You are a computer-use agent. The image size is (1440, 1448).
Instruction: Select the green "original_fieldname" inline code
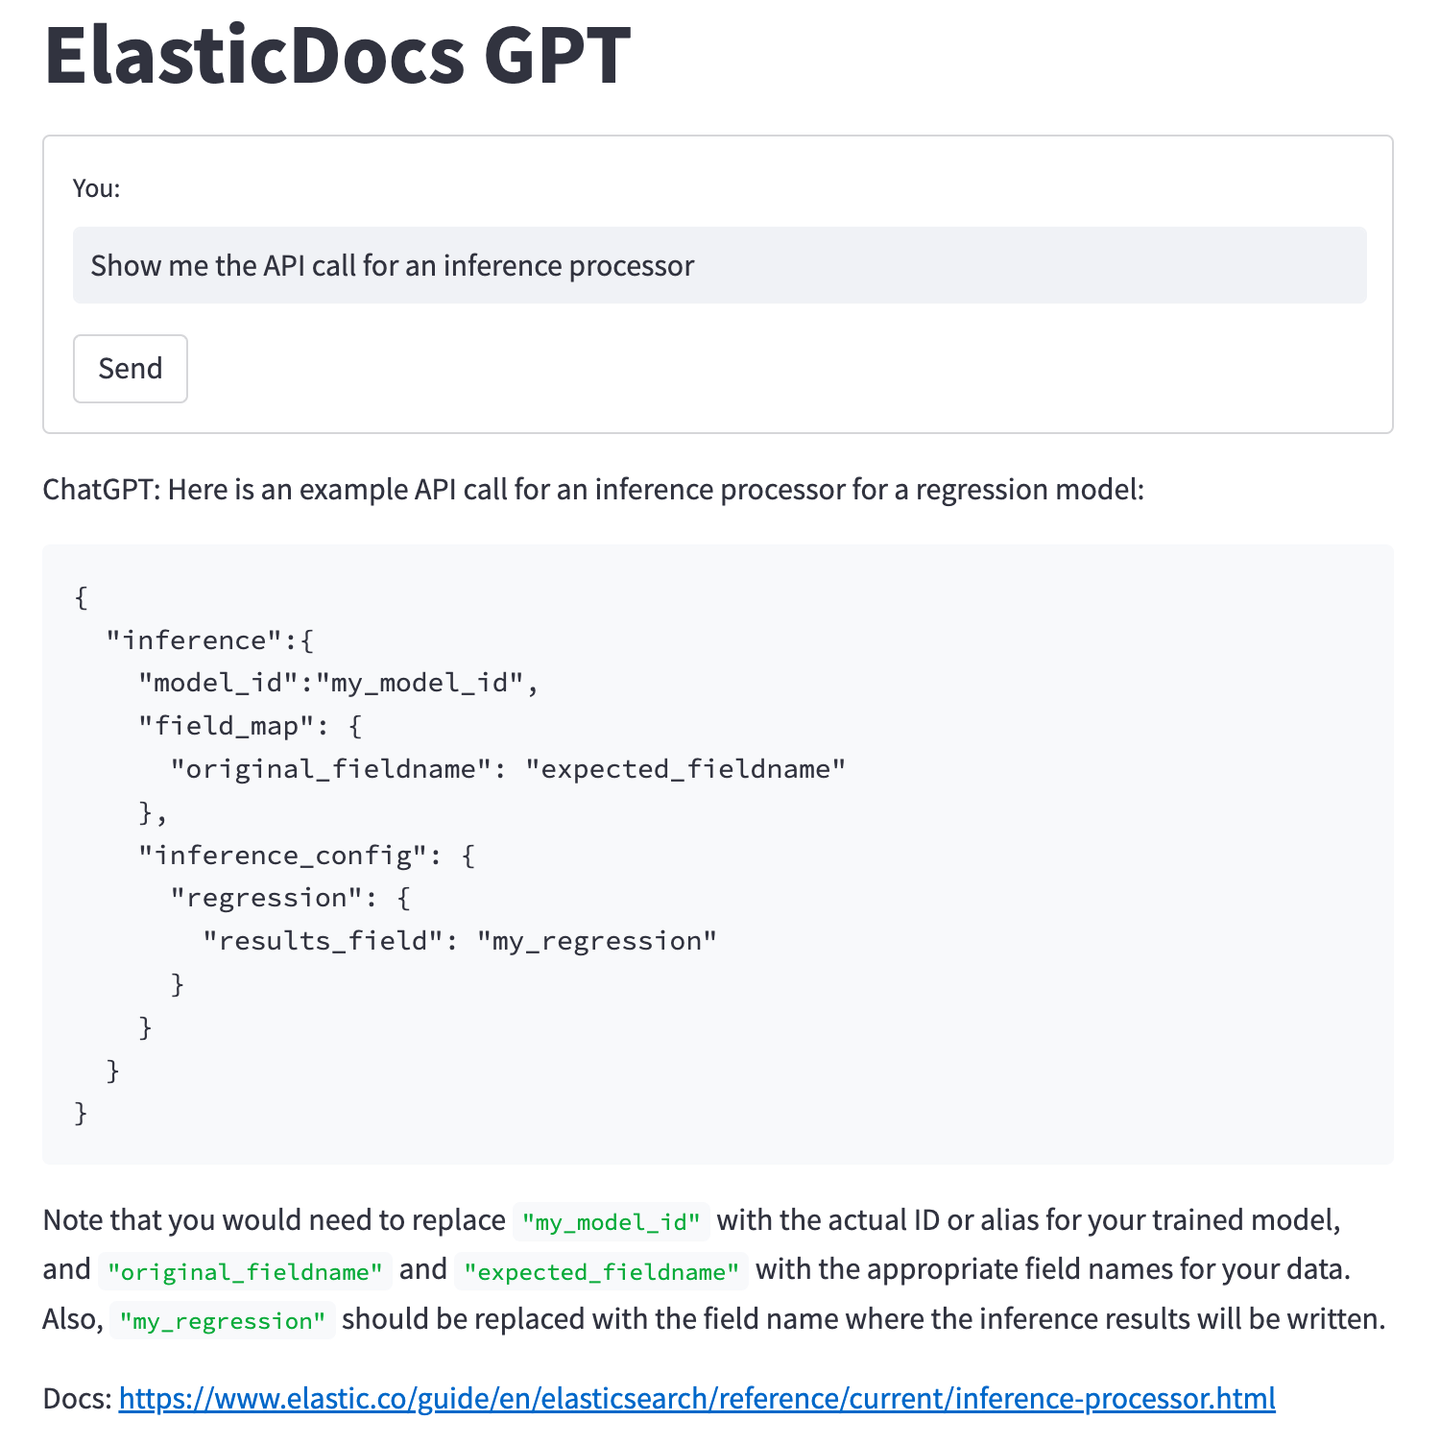(244, 1271)
